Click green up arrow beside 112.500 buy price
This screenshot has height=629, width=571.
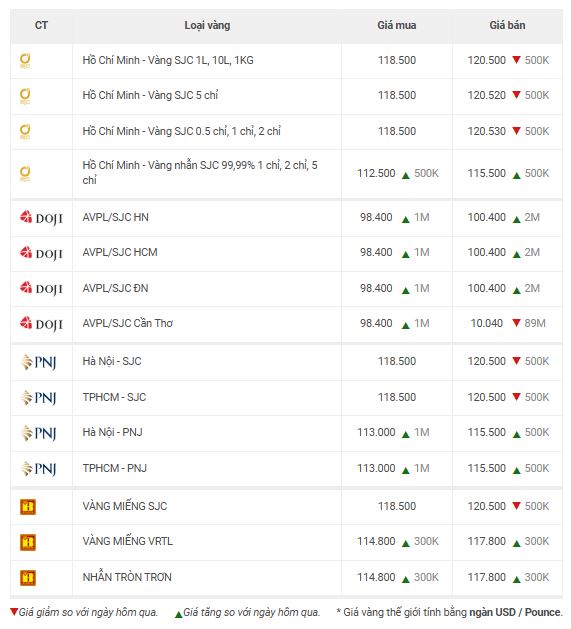pyautogui.click(x=406, y=175)
